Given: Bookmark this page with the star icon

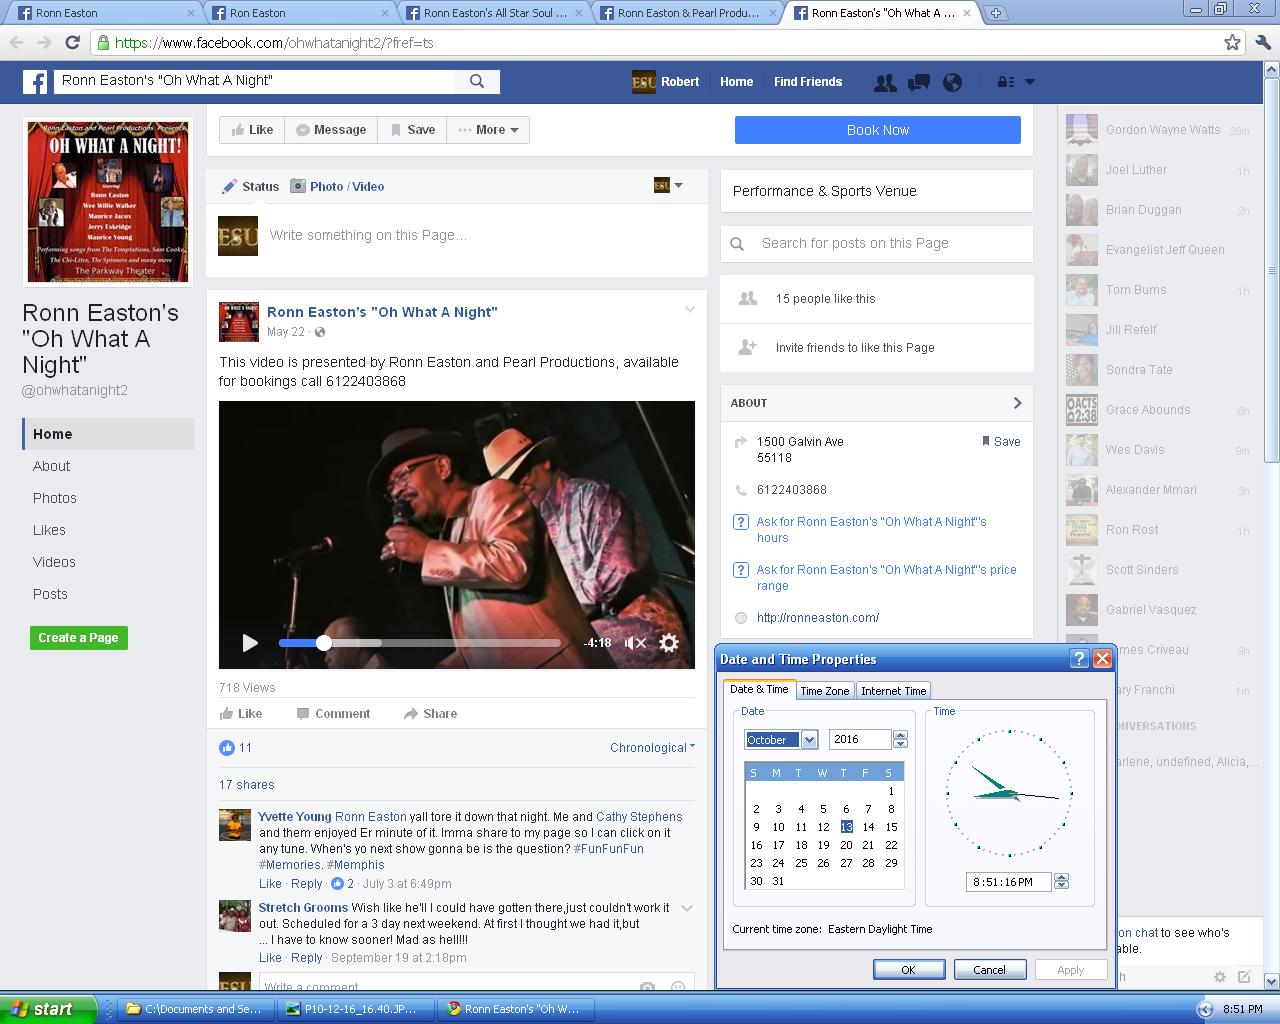Looking at the screenshot, I should click(1232, 43).
